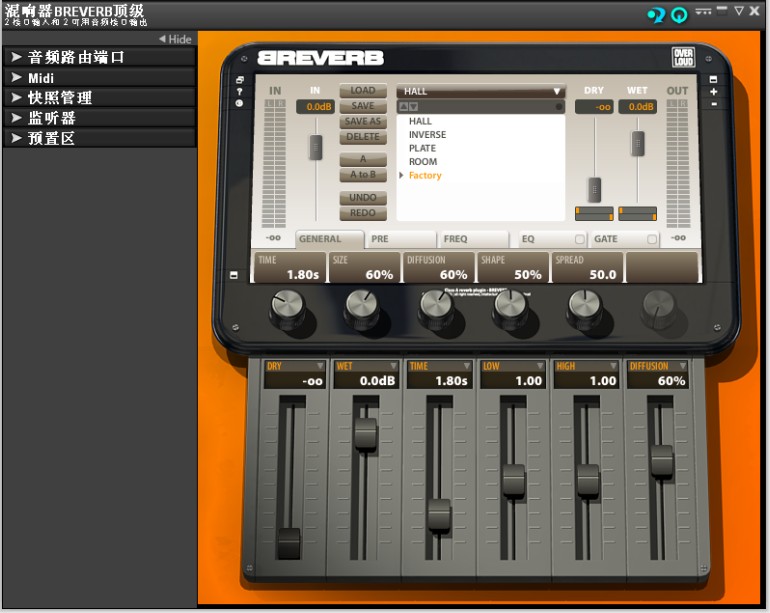Click the bottom HIGH fader cap

tap(588, 479)
